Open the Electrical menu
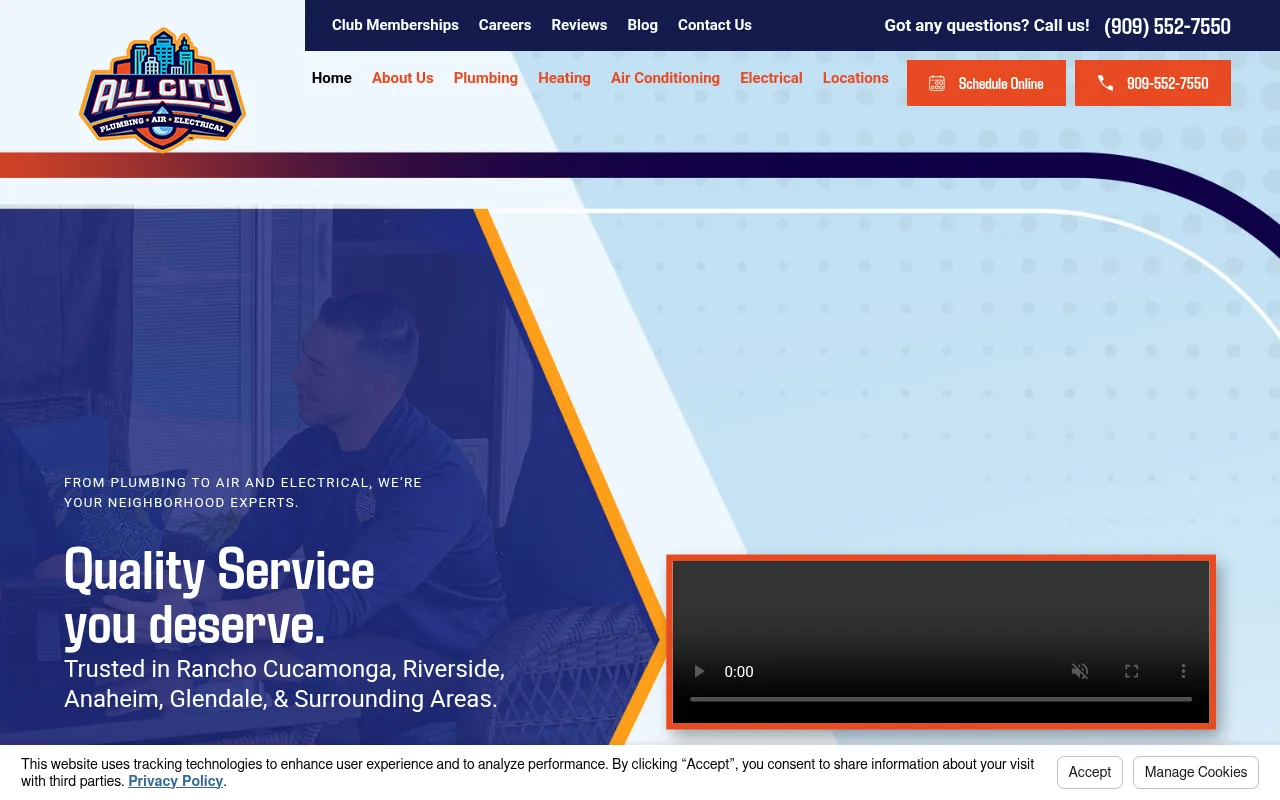The height and width of the screenshot is (800, 1280). 771,78
